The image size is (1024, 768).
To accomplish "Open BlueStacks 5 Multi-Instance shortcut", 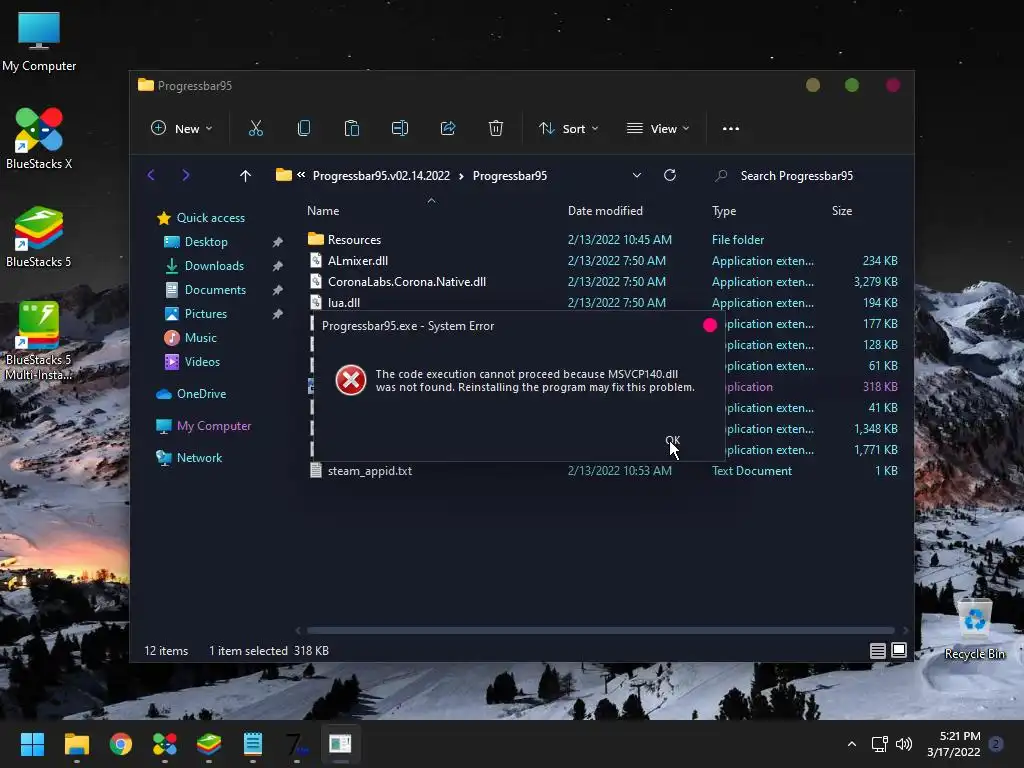I will pyautogui.click(x=39, y=341).
